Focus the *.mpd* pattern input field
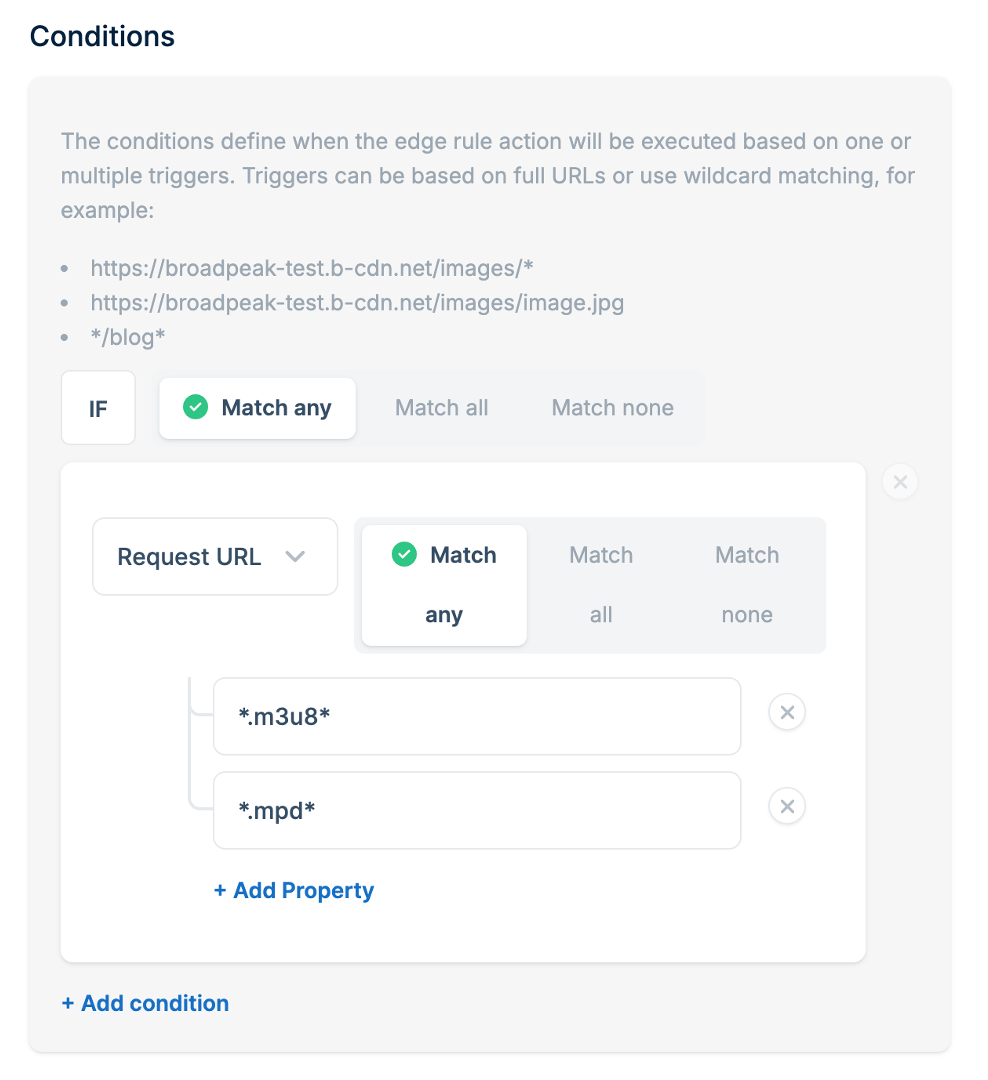 pos(477,810)
